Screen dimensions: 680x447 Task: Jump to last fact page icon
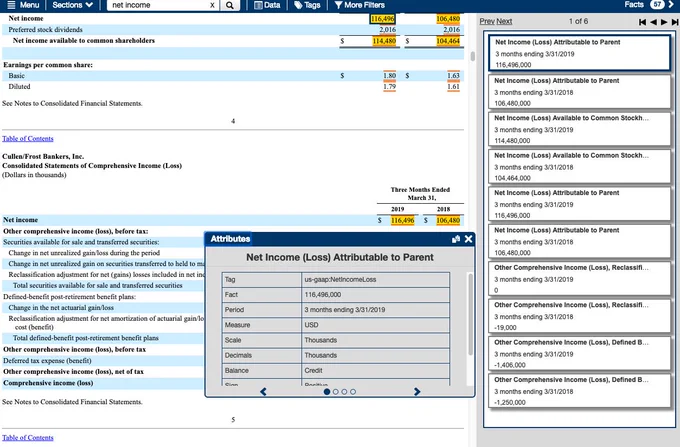point(675,22)
